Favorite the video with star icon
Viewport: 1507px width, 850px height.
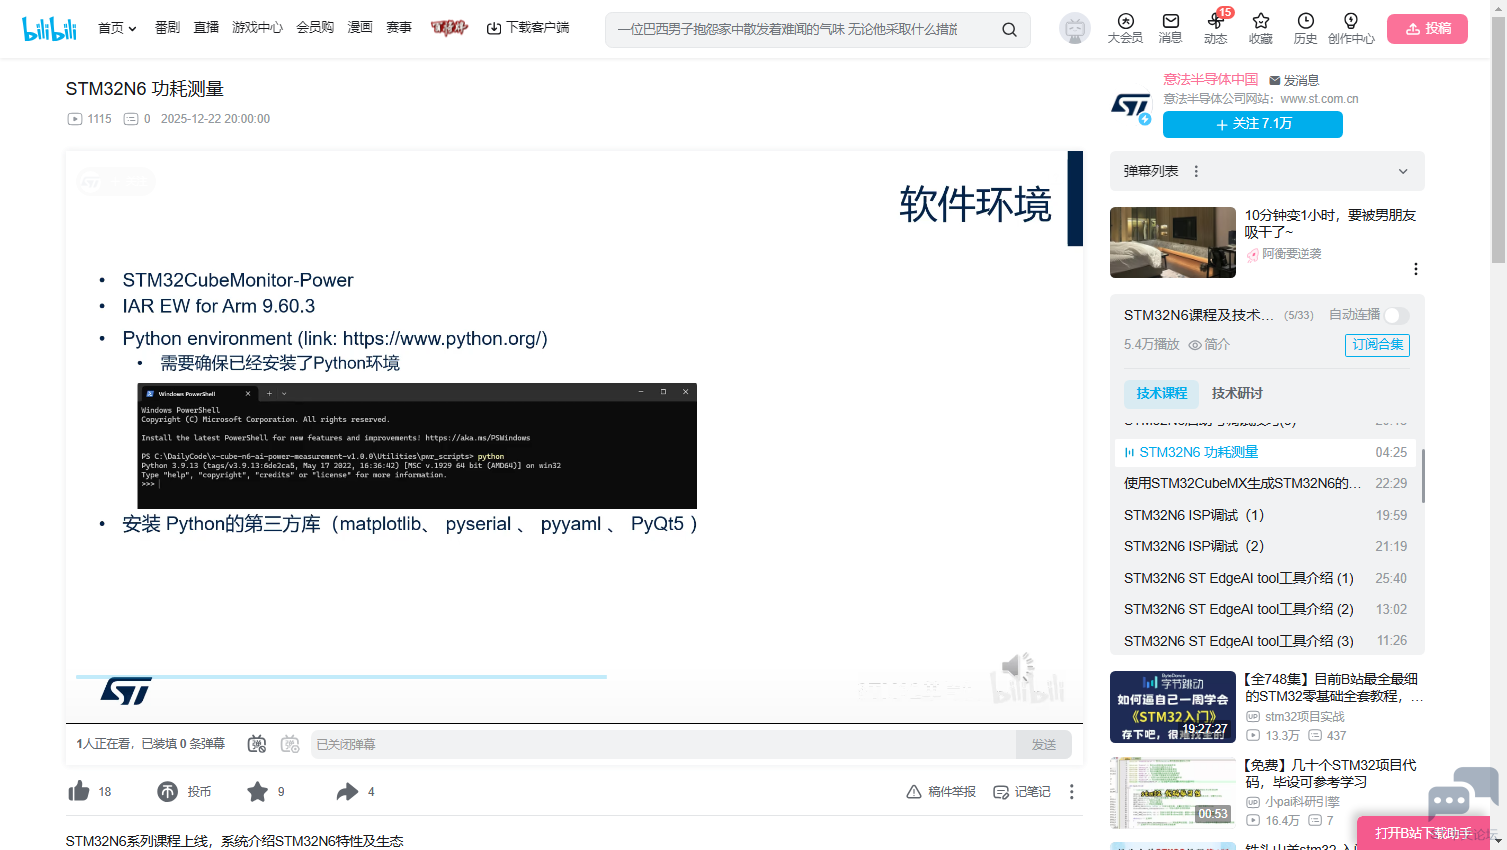coord(257,791)
